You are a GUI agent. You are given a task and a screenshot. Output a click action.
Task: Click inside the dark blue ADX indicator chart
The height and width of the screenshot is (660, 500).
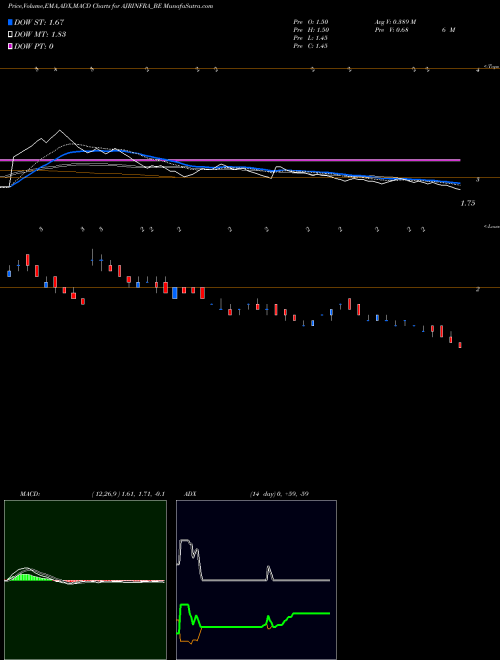coord(256,580)
